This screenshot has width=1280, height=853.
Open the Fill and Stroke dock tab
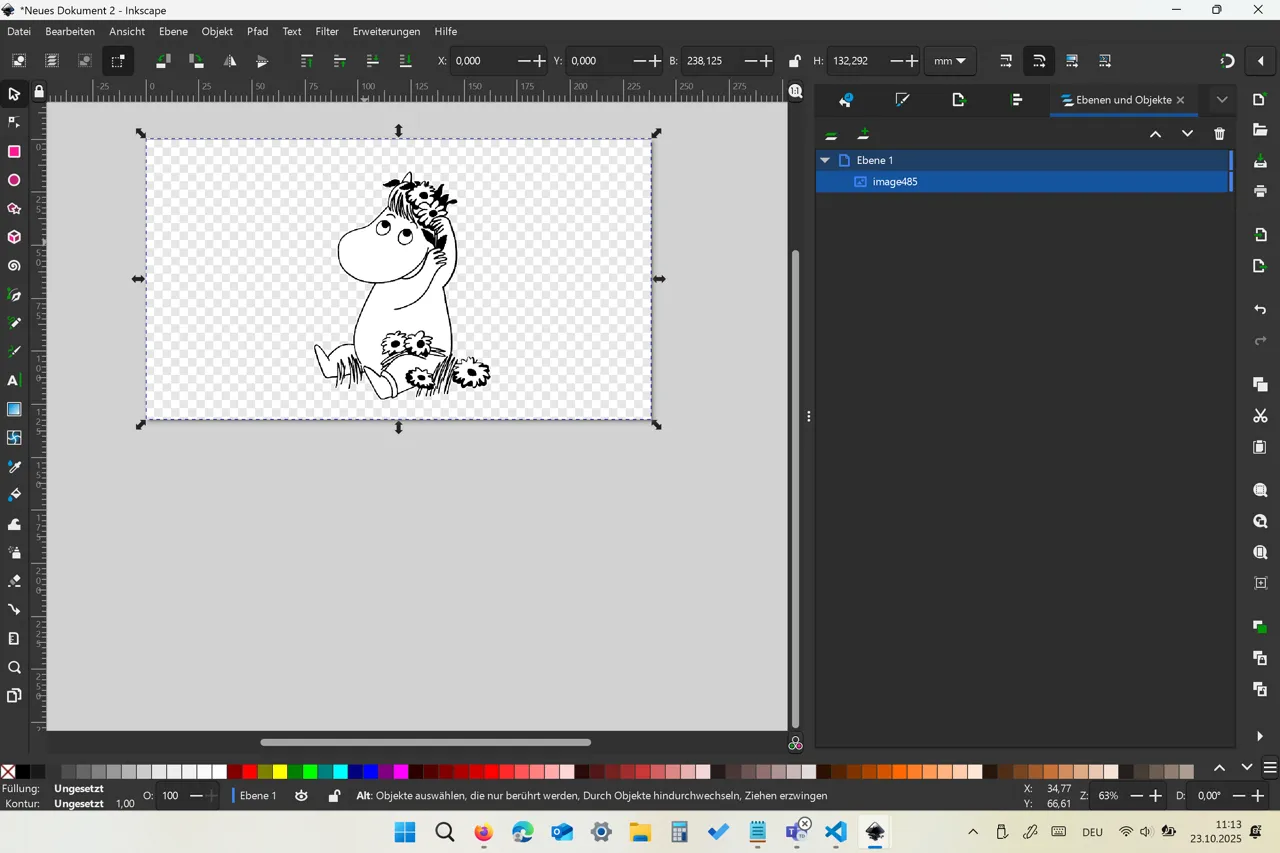tap(902, 100)
